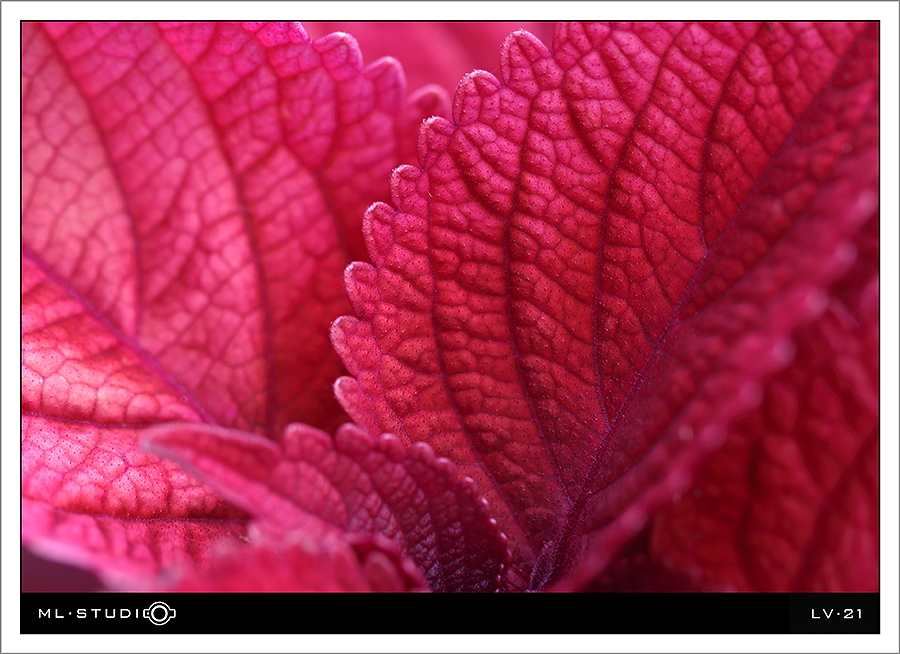900x654 pixels.
Task: Click the ML·STUDIO caption text
Action: tap(107, 613)
